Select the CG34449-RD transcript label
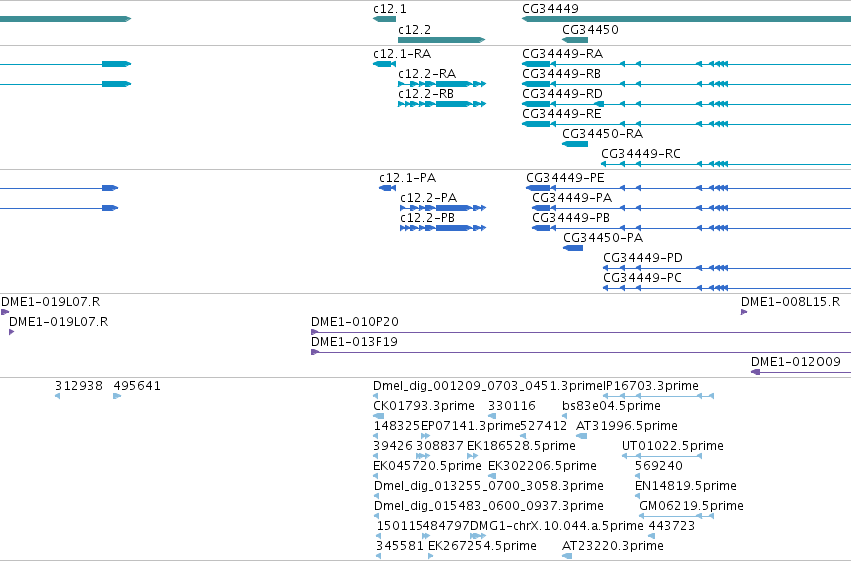 pyautogui.click(x=562, y=94)
